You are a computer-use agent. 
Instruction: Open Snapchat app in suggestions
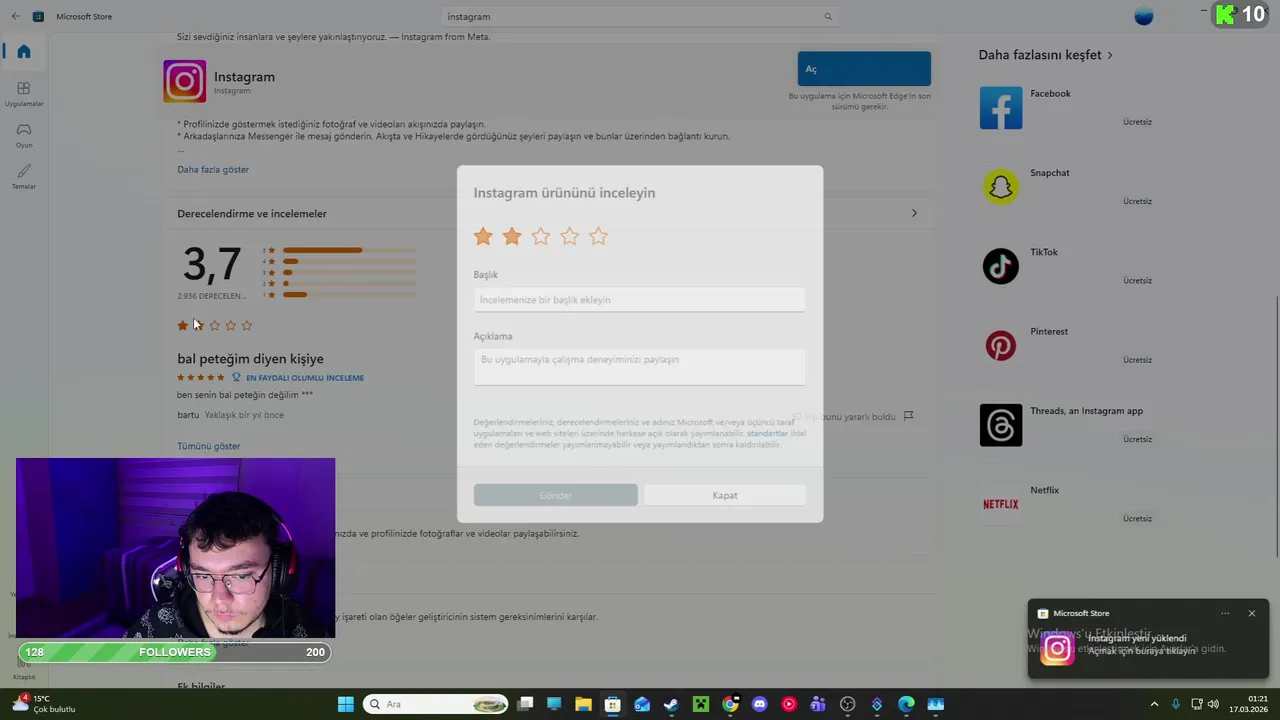pos(1066,187)
